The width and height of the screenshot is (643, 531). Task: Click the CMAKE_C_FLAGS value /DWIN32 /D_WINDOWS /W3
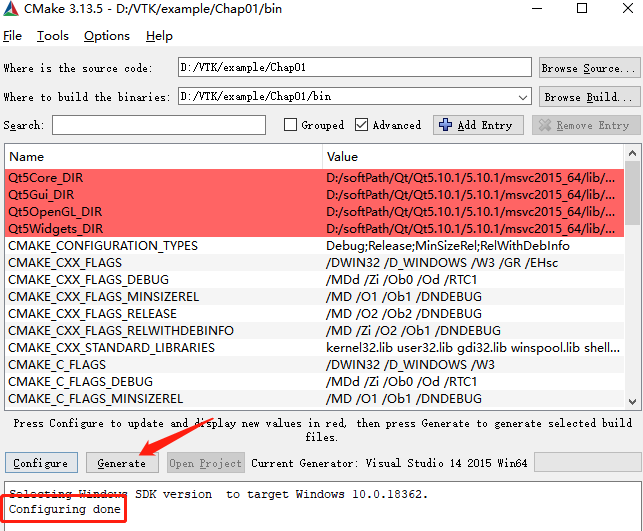pyautogui.click(x=410, y=365)
